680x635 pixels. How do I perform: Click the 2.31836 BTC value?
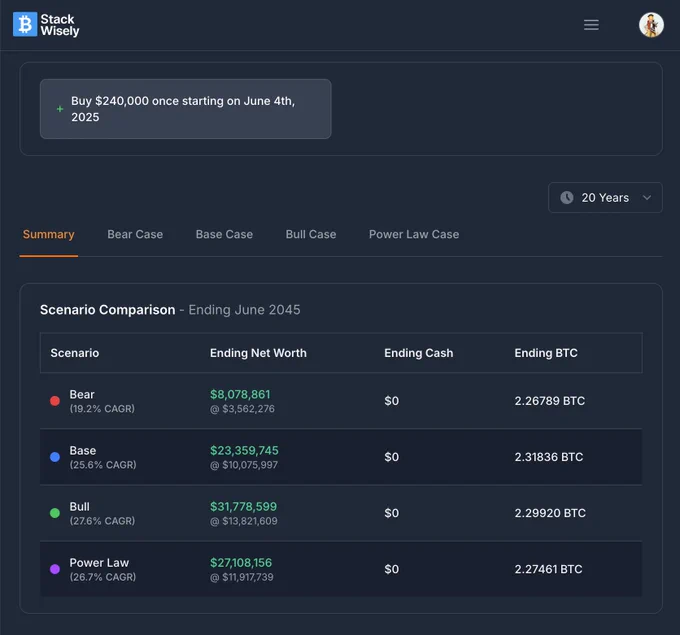tap(549, 457)
